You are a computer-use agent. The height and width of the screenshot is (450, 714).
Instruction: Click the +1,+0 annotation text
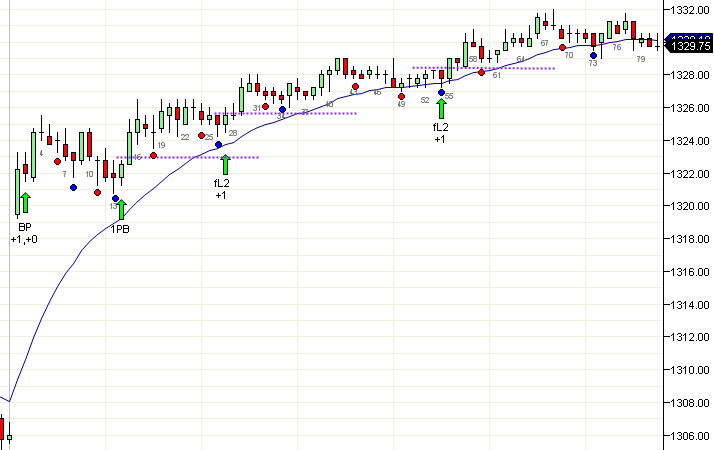(25, 239)
